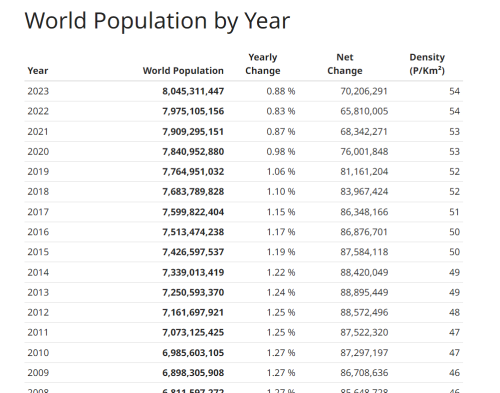Screen dimensions: 500x393
Task: Click the year cell 2017
Action: (38, 212)
